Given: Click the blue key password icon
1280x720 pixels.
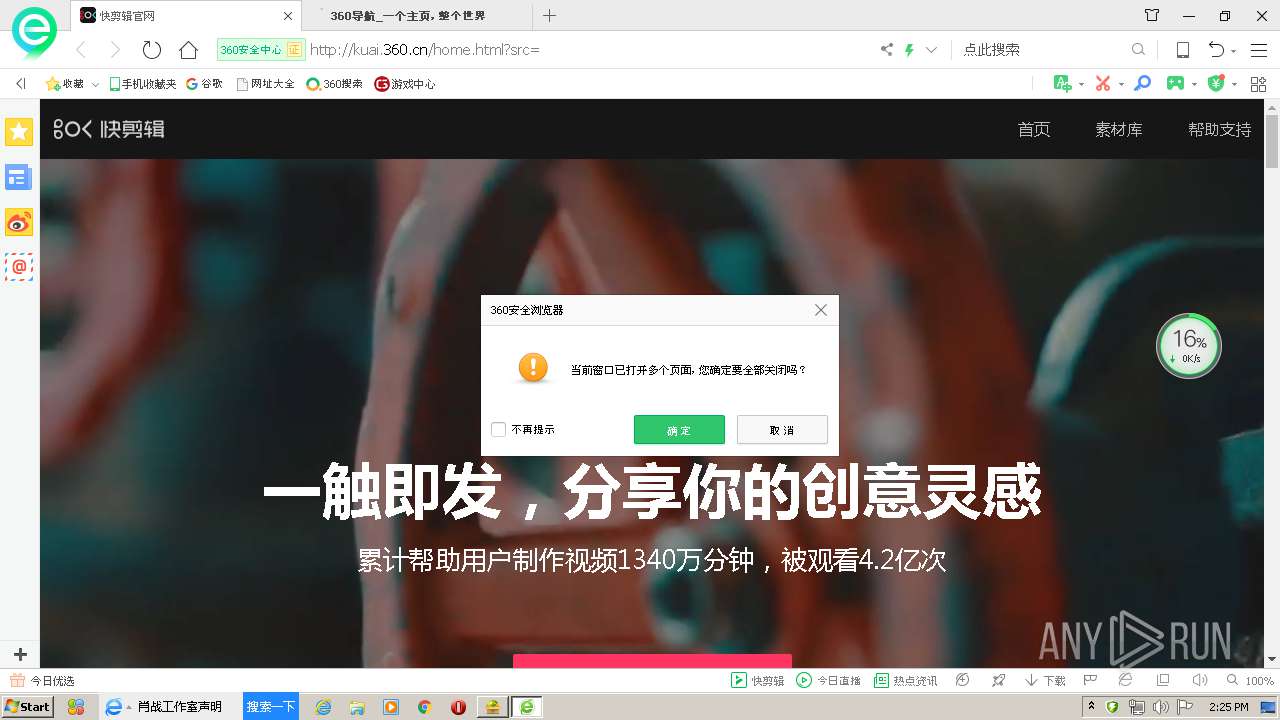Looking at the screenshot, I should 1142,83.
